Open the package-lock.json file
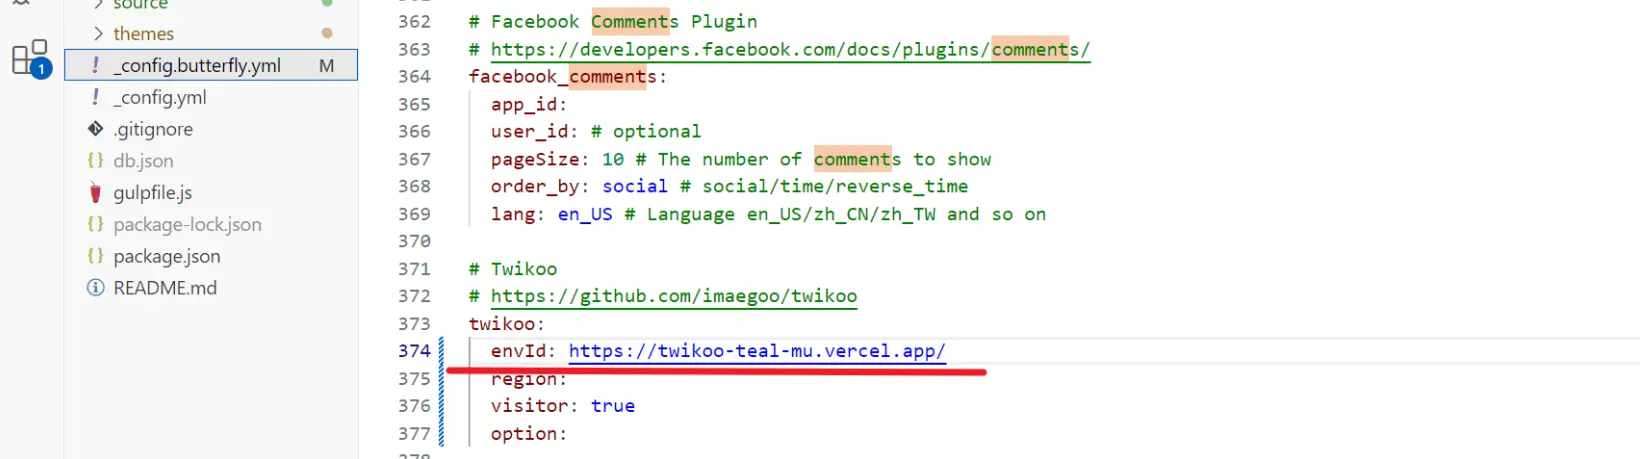 [x=187, y=225]
